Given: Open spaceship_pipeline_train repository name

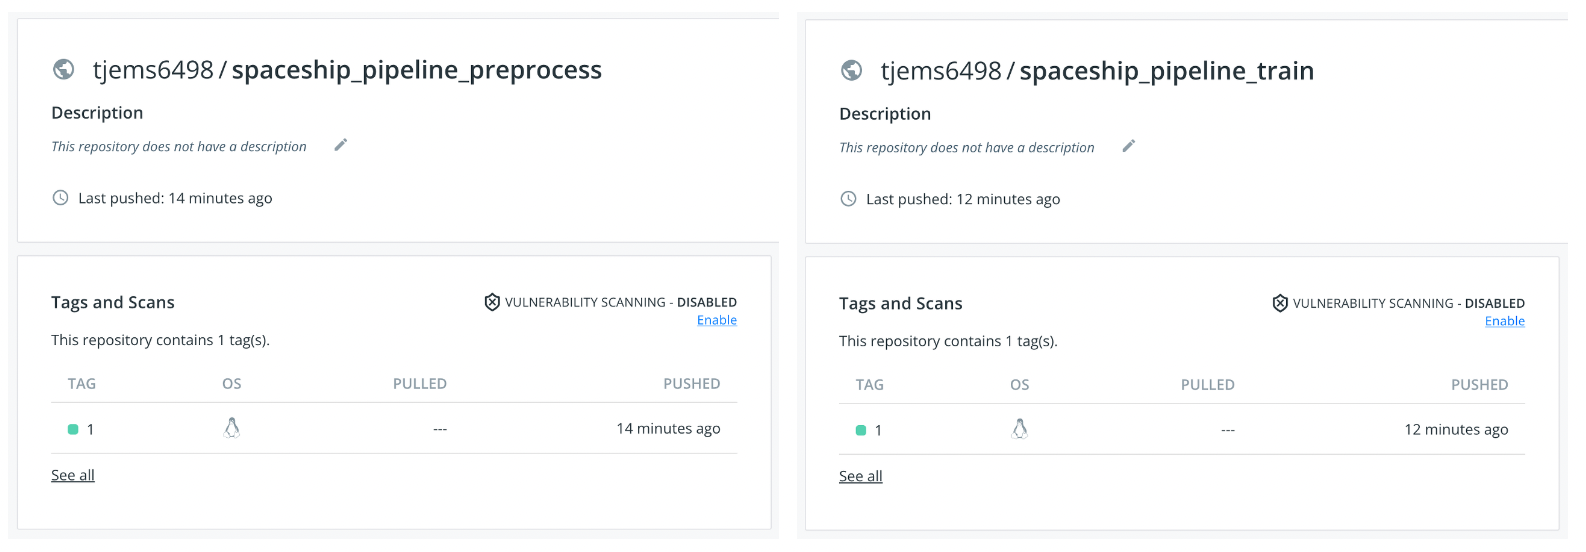Looking at the screenshot, I should click(x=1167, y=71).
